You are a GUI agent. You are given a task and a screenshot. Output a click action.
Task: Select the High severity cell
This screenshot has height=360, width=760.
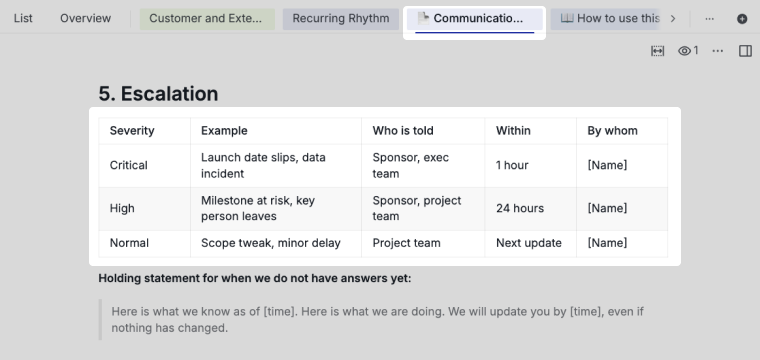coord(144,209)
